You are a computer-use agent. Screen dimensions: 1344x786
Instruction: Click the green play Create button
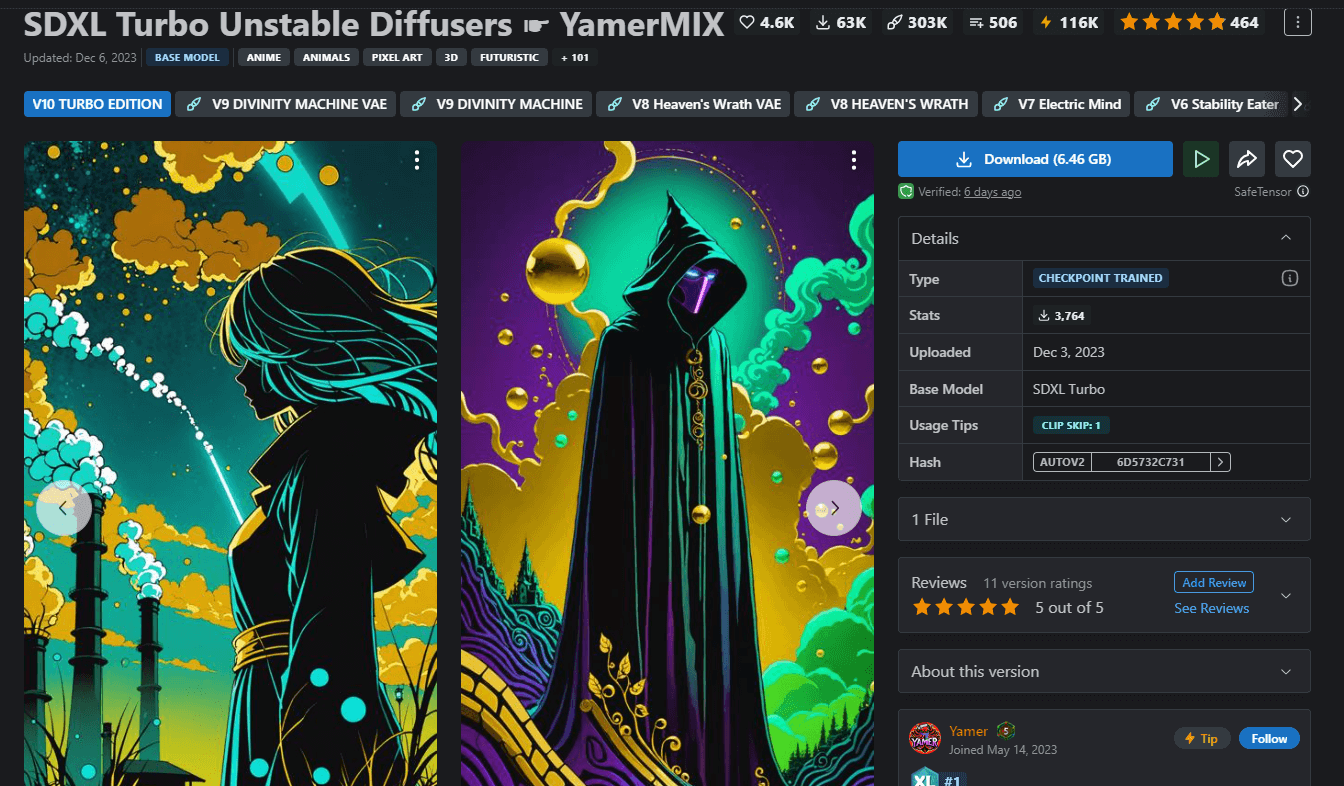[1201, 159]
